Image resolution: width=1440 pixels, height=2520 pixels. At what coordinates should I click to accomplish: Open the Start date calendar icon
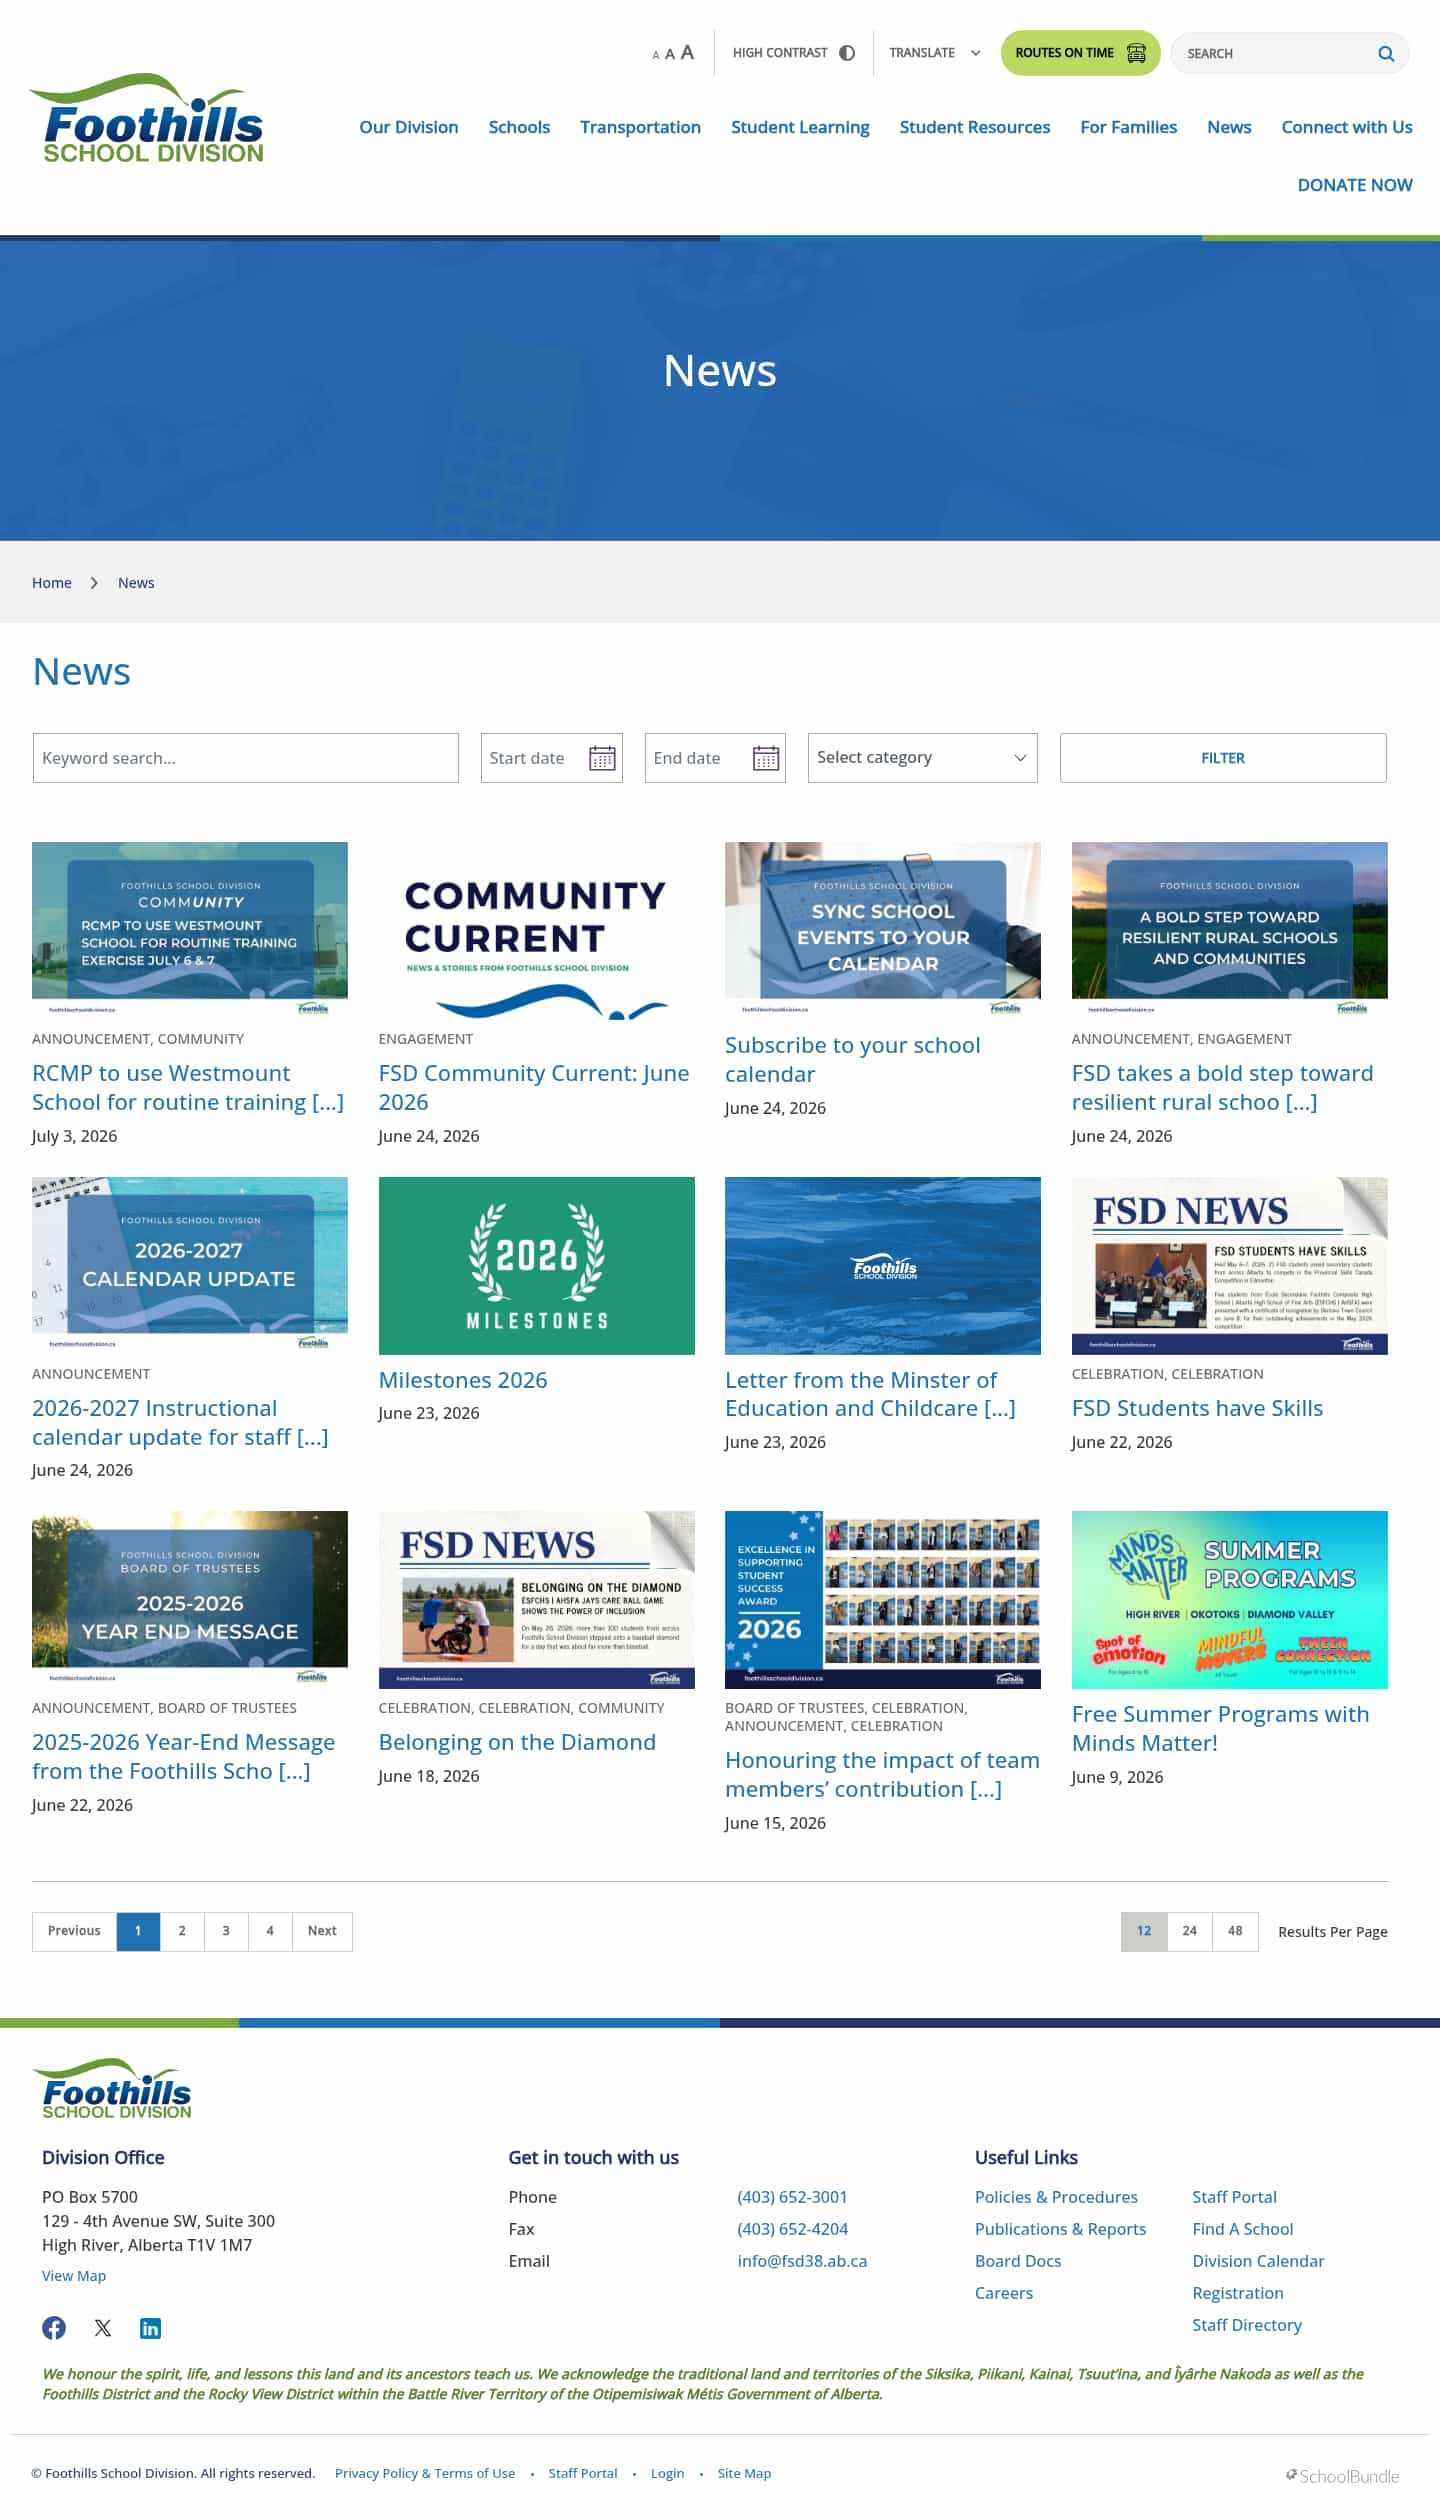[602, 758]
